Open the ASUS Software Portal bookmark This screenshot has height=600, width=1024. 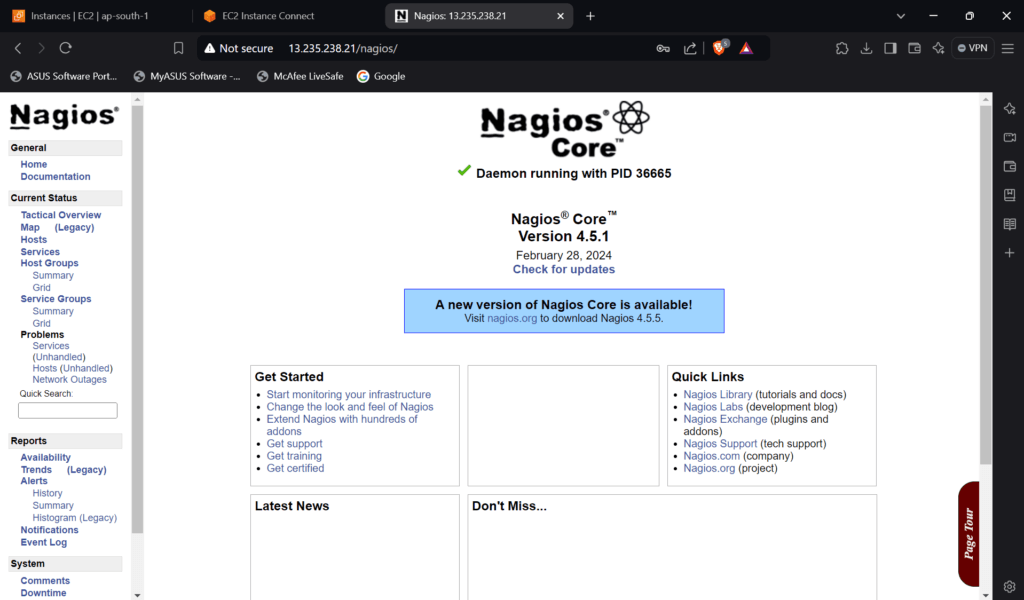tap(64, 76)
